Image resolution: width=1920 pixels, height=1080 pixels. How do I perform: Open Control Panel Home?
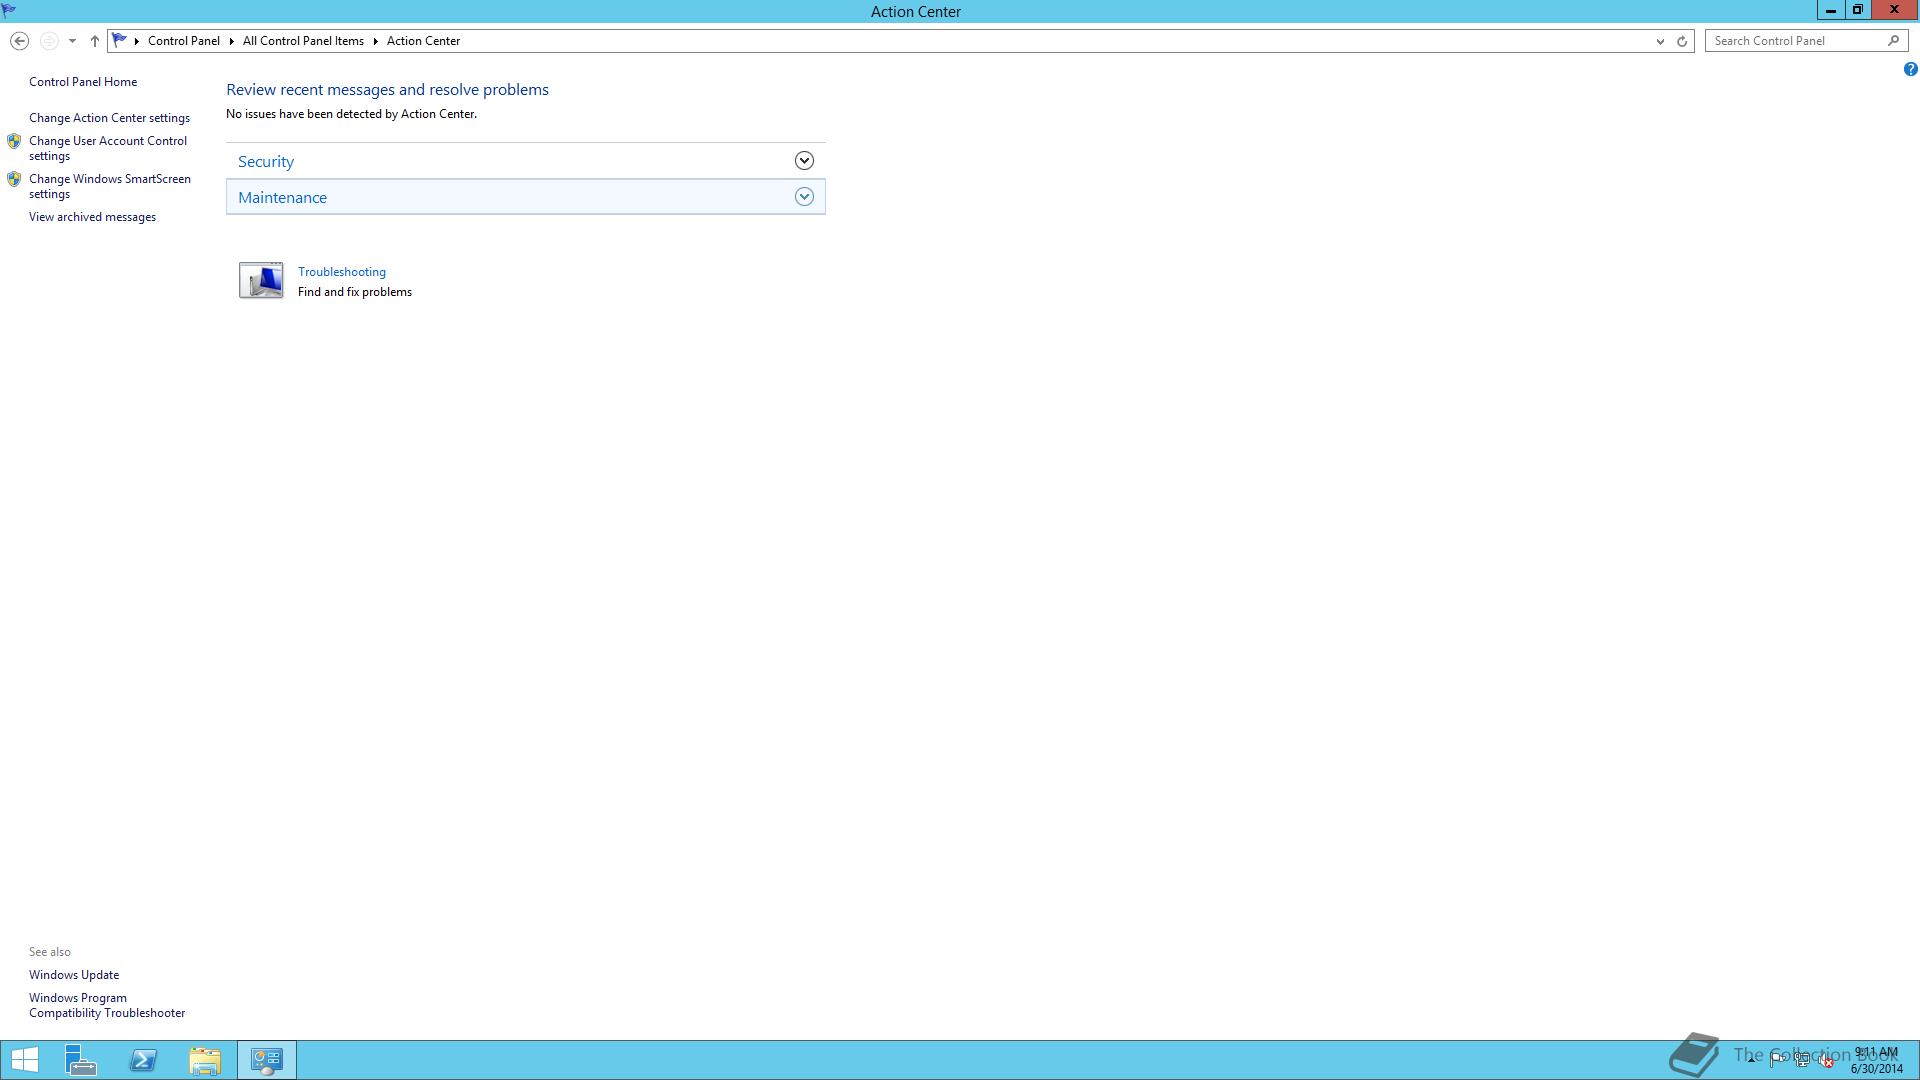83,82
